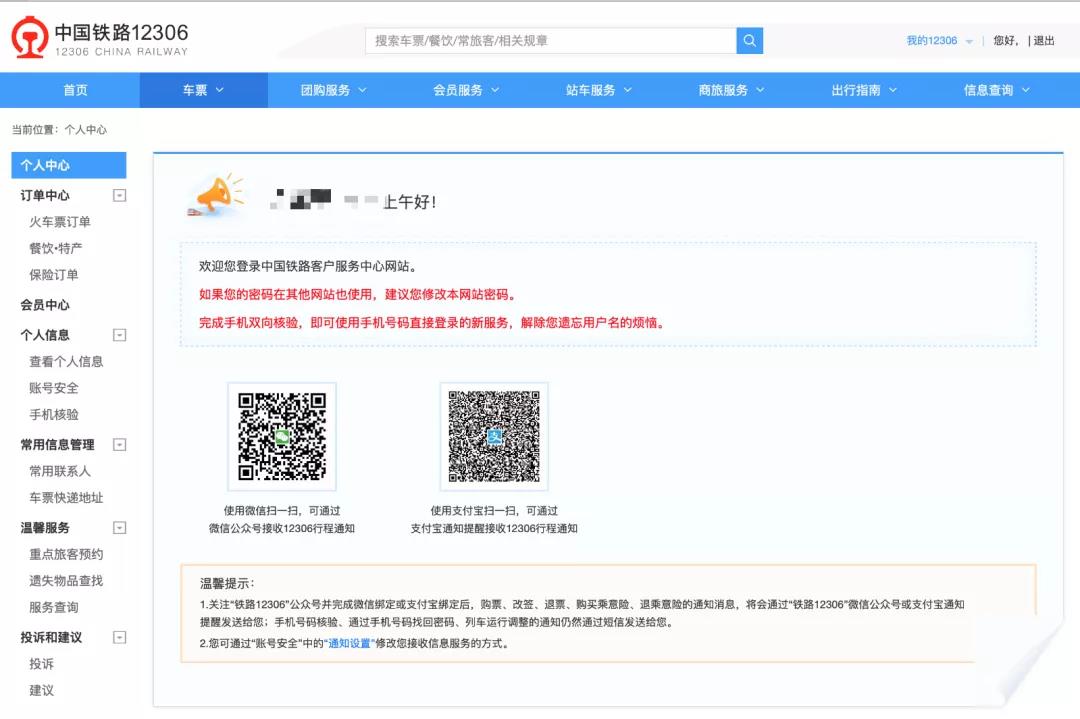Screen dimensions: 1080x719
Task: Click the 团购服务 chevron arrow
Action: 362,90
